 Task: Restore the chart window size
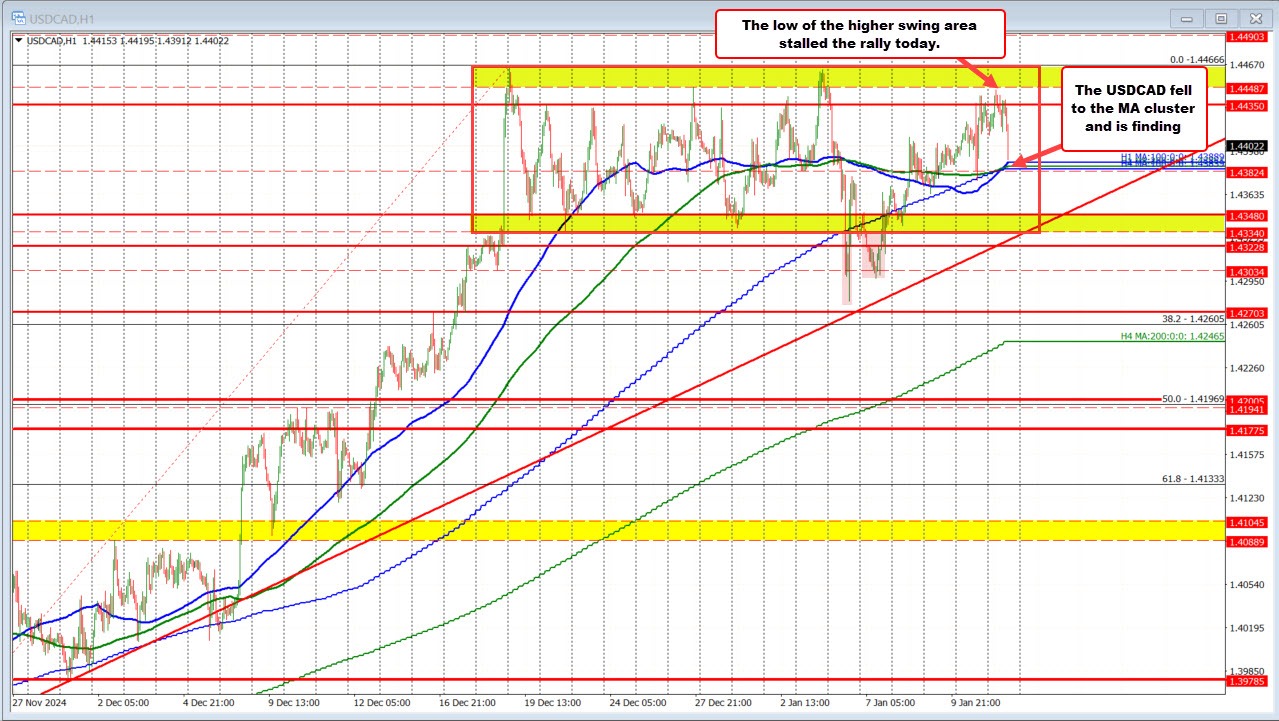point(1220,17)
